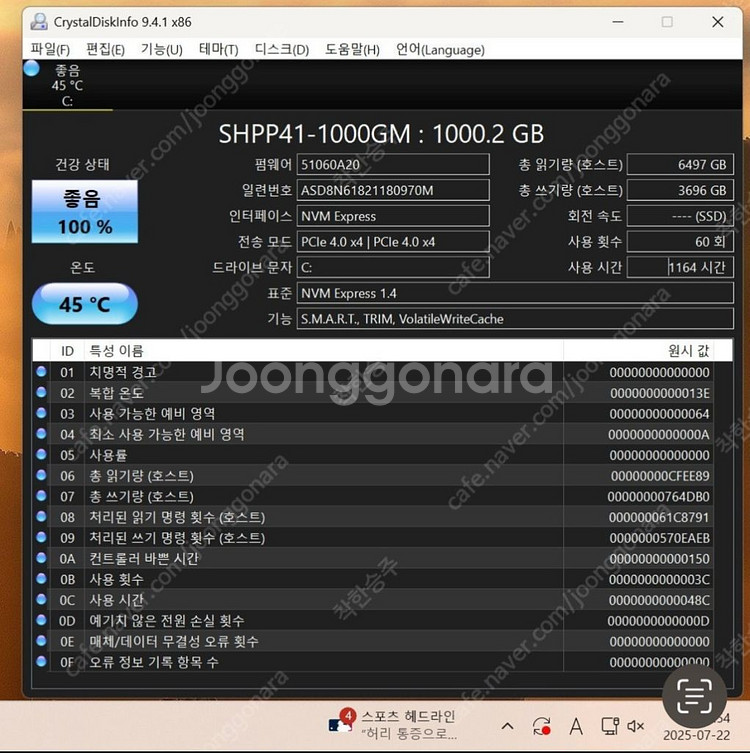The width and height of the screenshot is (750, 753).
Task: Click raw value 000000061C8791
Action: click(659, 517)
